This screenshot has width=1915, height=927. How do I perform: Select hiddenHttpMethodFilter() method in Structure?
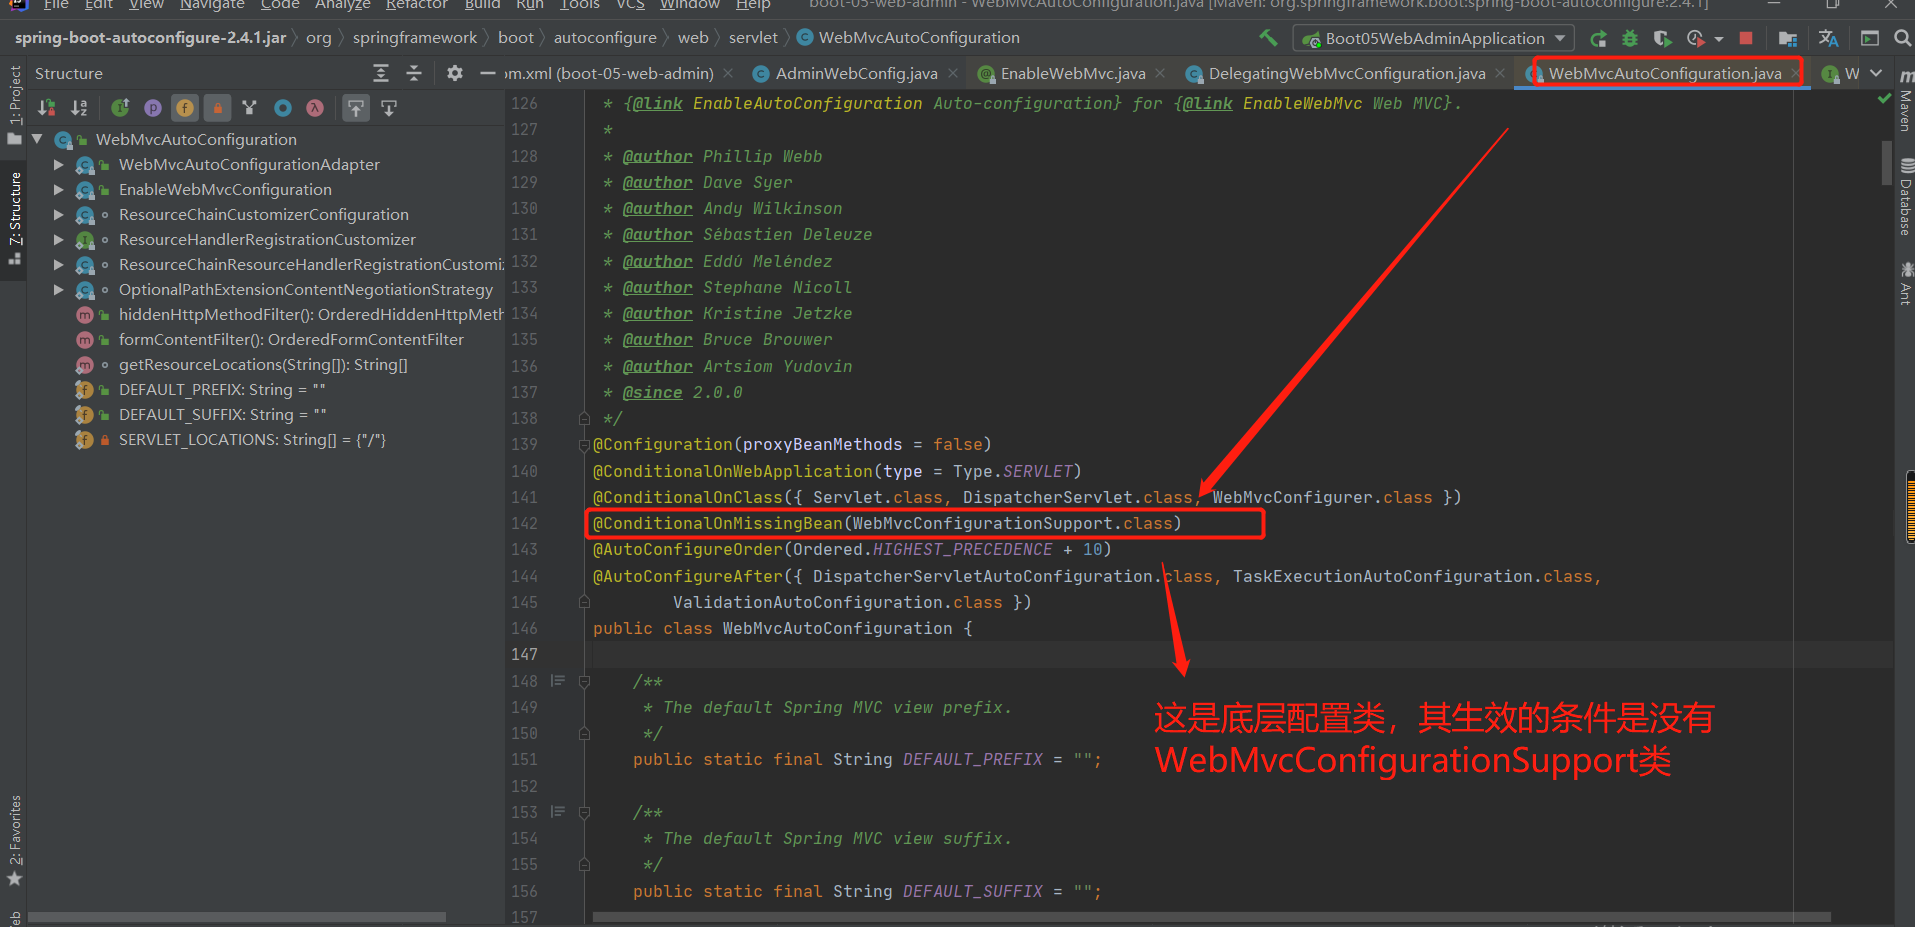click(290, 314)
